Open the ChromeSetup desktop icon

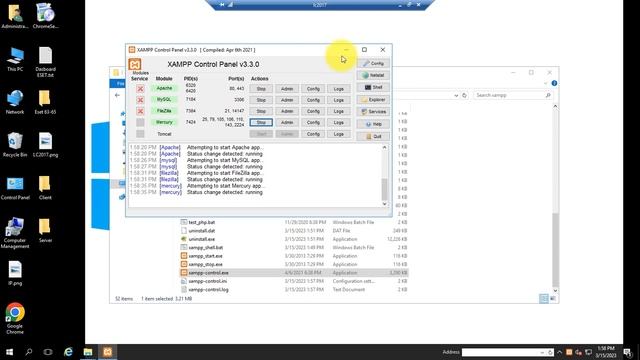(45, 16)
